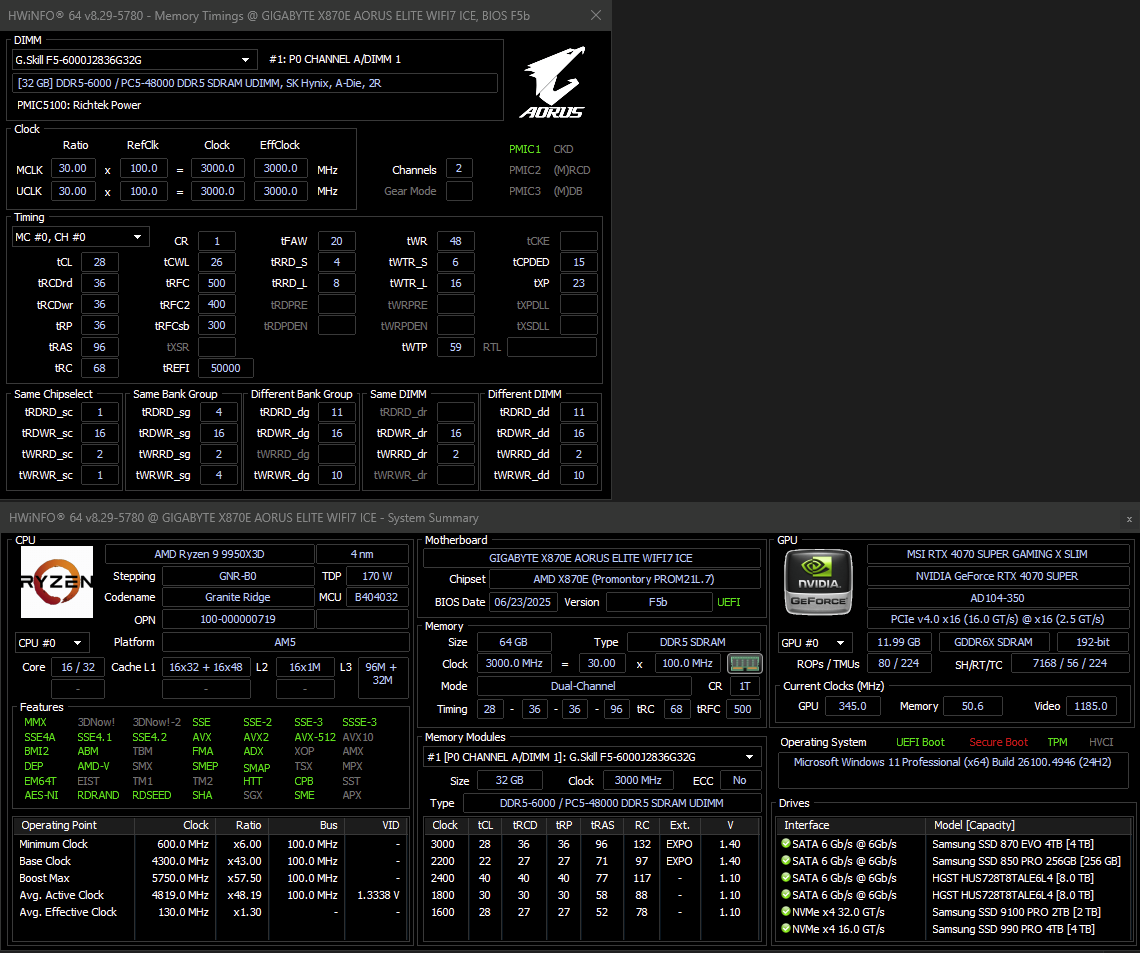Click the tCPDED value 15
The image size is (1140, 953).
(x=579, y=262)
